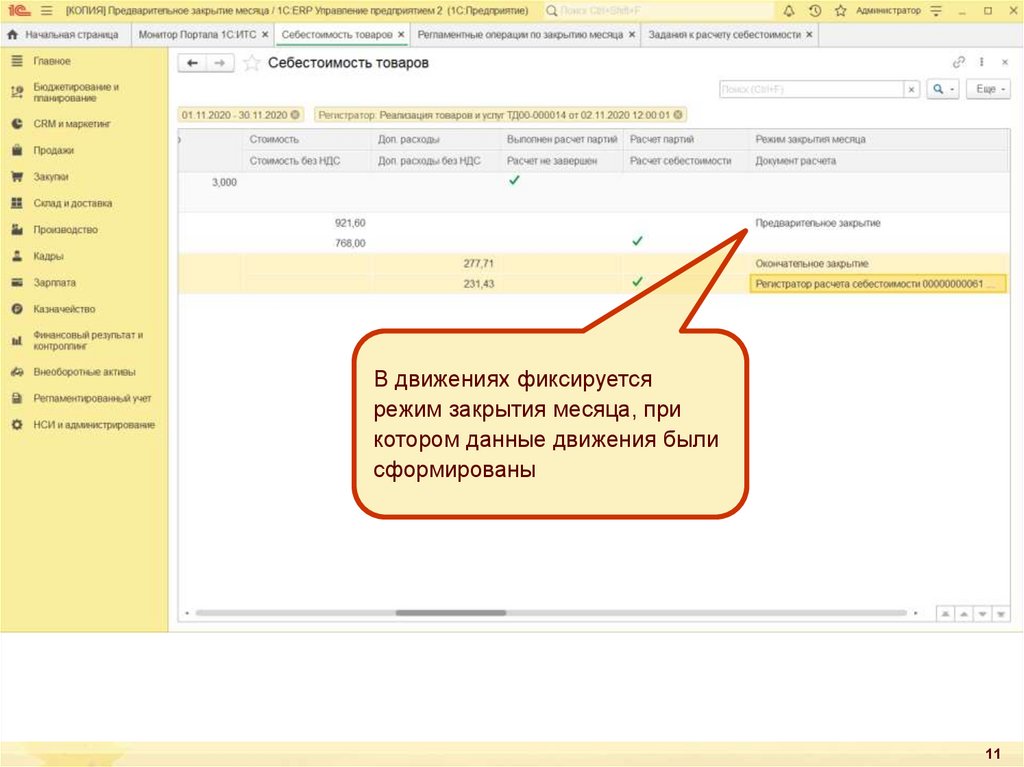Click the get link chain icon
1024x767 pixels.
pyautogui.click(x=959, y=62)
